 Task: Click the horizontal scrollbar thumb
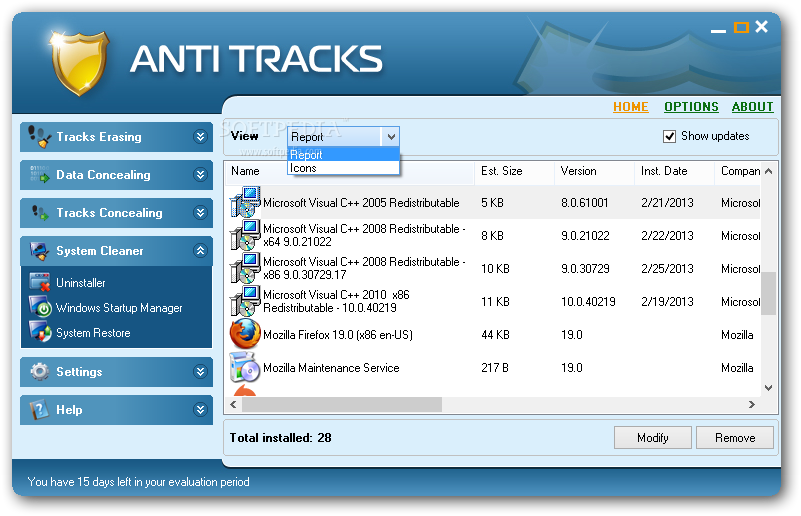pyautogui.click(x=342, y=405)
